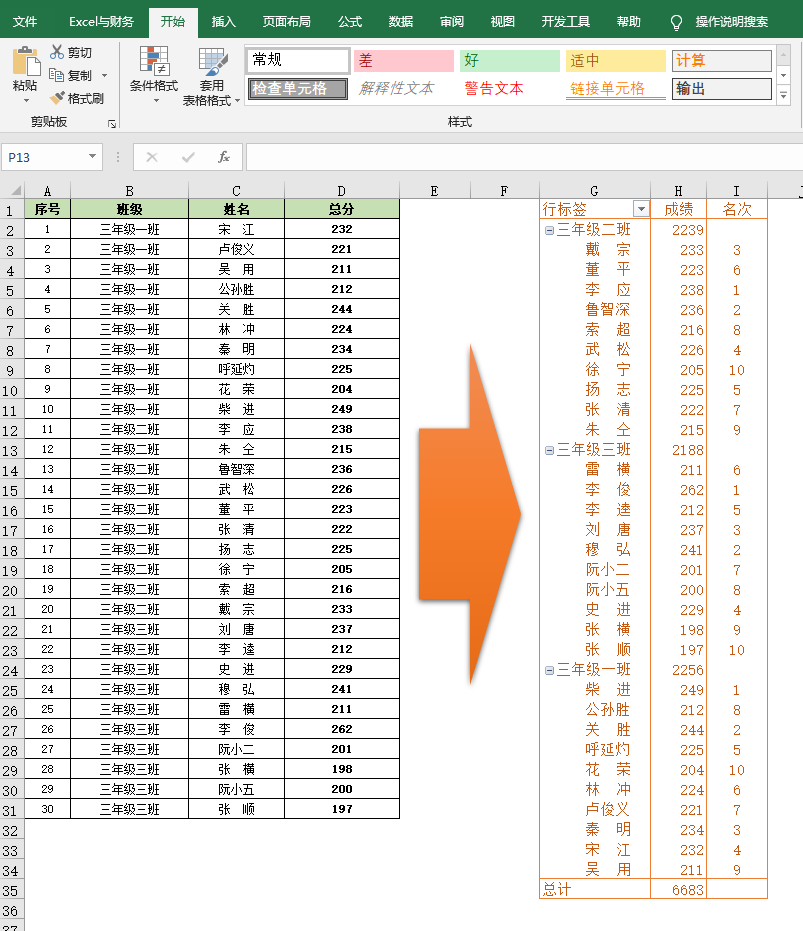Switch to the 开发工具 tab
This screenshot has width=803, height=931.
pyautogui.click(x=566, y=22)
